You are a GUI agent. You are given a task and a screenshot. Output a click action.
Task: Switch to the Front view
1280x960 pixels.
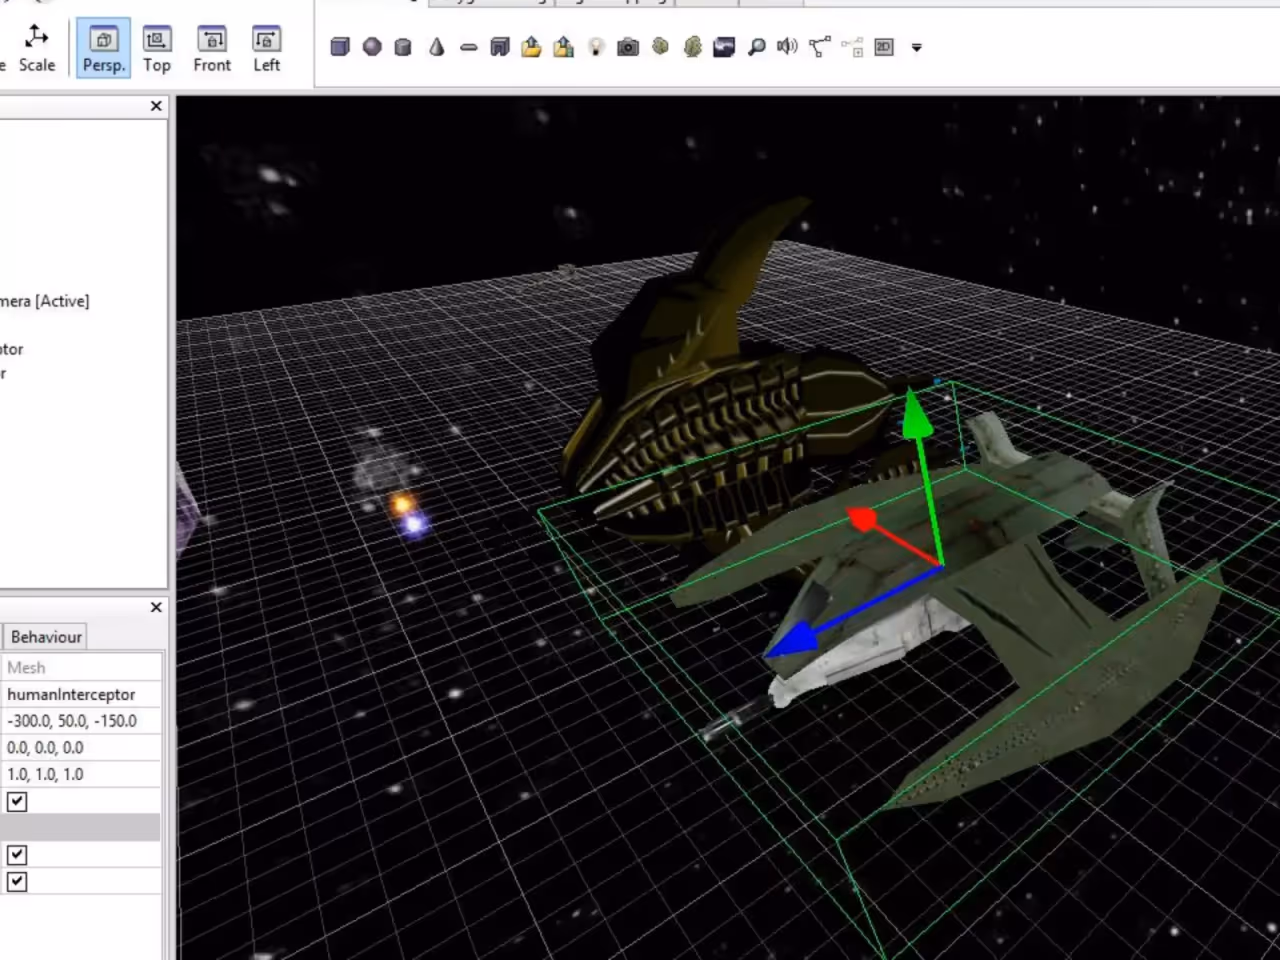tap(212, 47)
